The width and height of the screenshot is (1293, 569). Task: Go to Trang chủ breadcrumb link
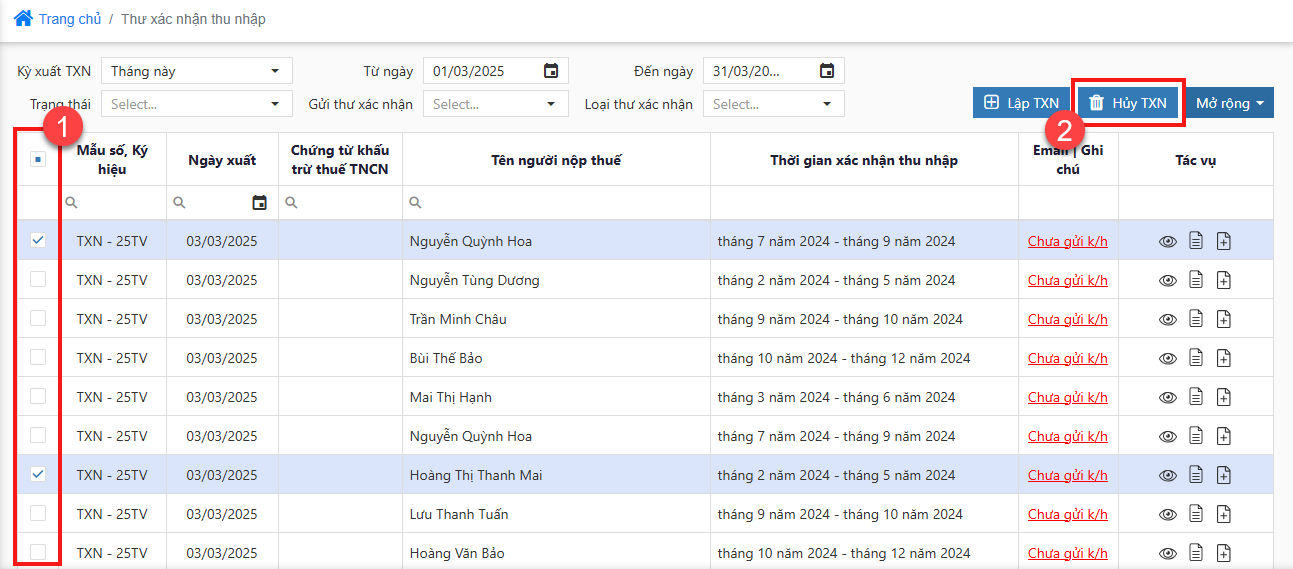click(68, 19)
